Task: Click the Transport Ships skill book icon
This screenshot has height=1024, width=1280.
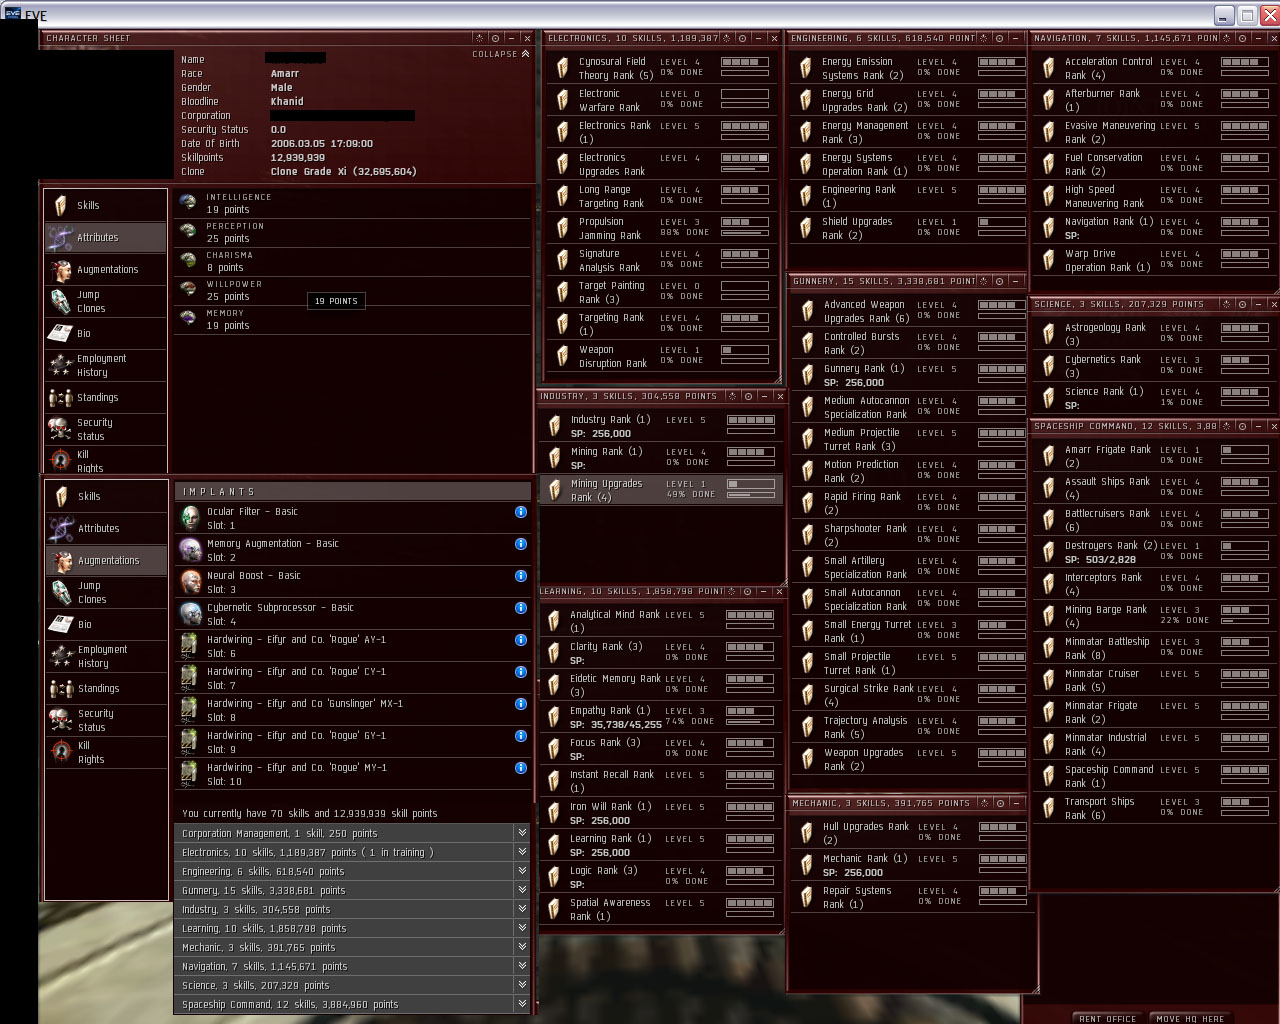Action: [1048, 808]
